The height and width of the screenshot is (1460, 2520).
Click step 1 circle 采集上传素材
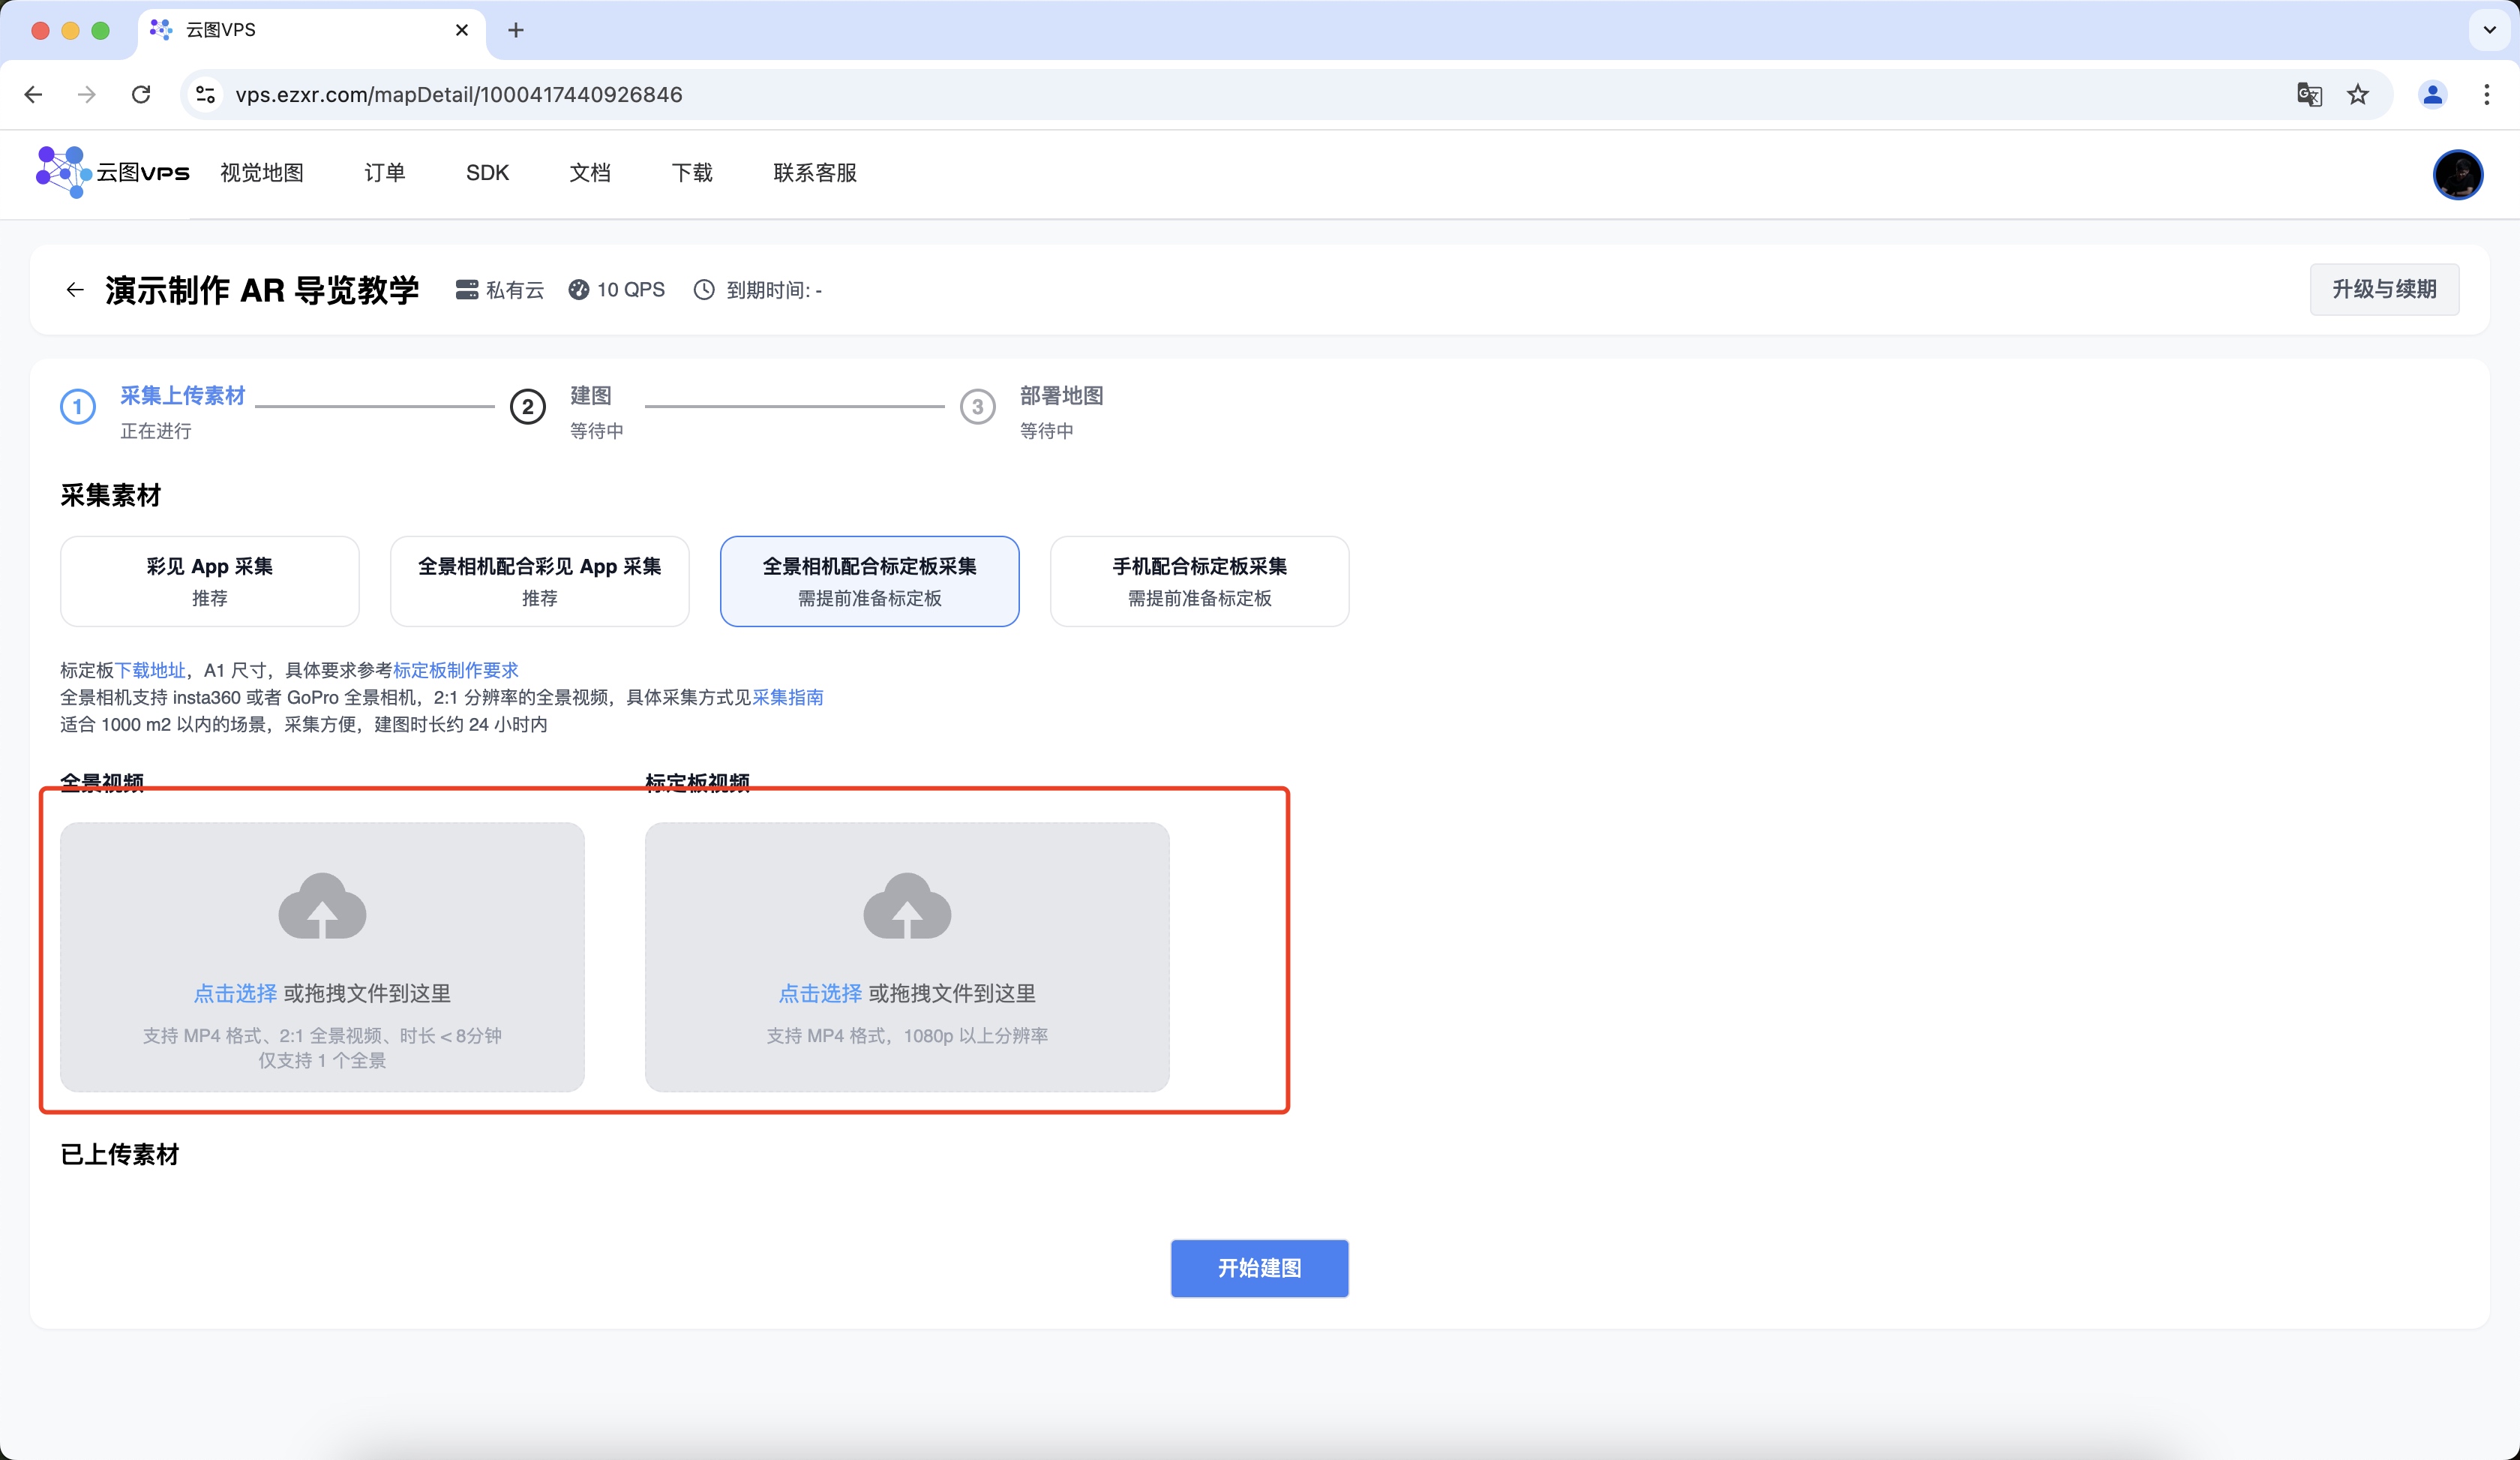[x=78, y=406]
